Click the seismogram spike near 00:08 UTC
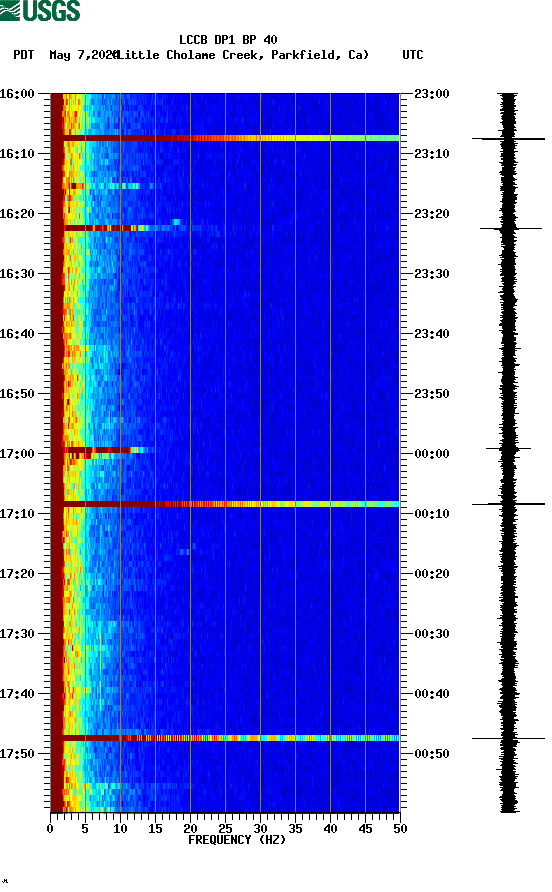Image resolution: width=552 pixels, height=892 pixels. click(508, 504)
